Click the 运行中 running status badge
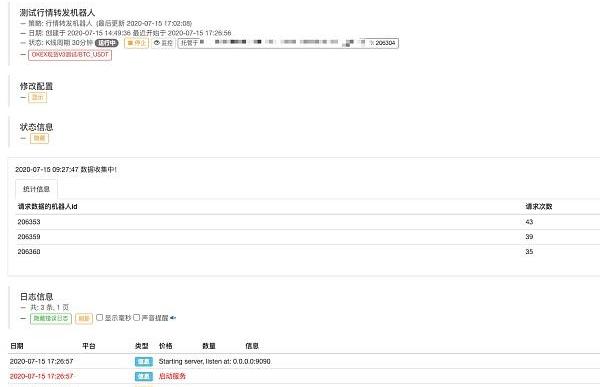Screen dimensions: 600x387 point(107,43)
